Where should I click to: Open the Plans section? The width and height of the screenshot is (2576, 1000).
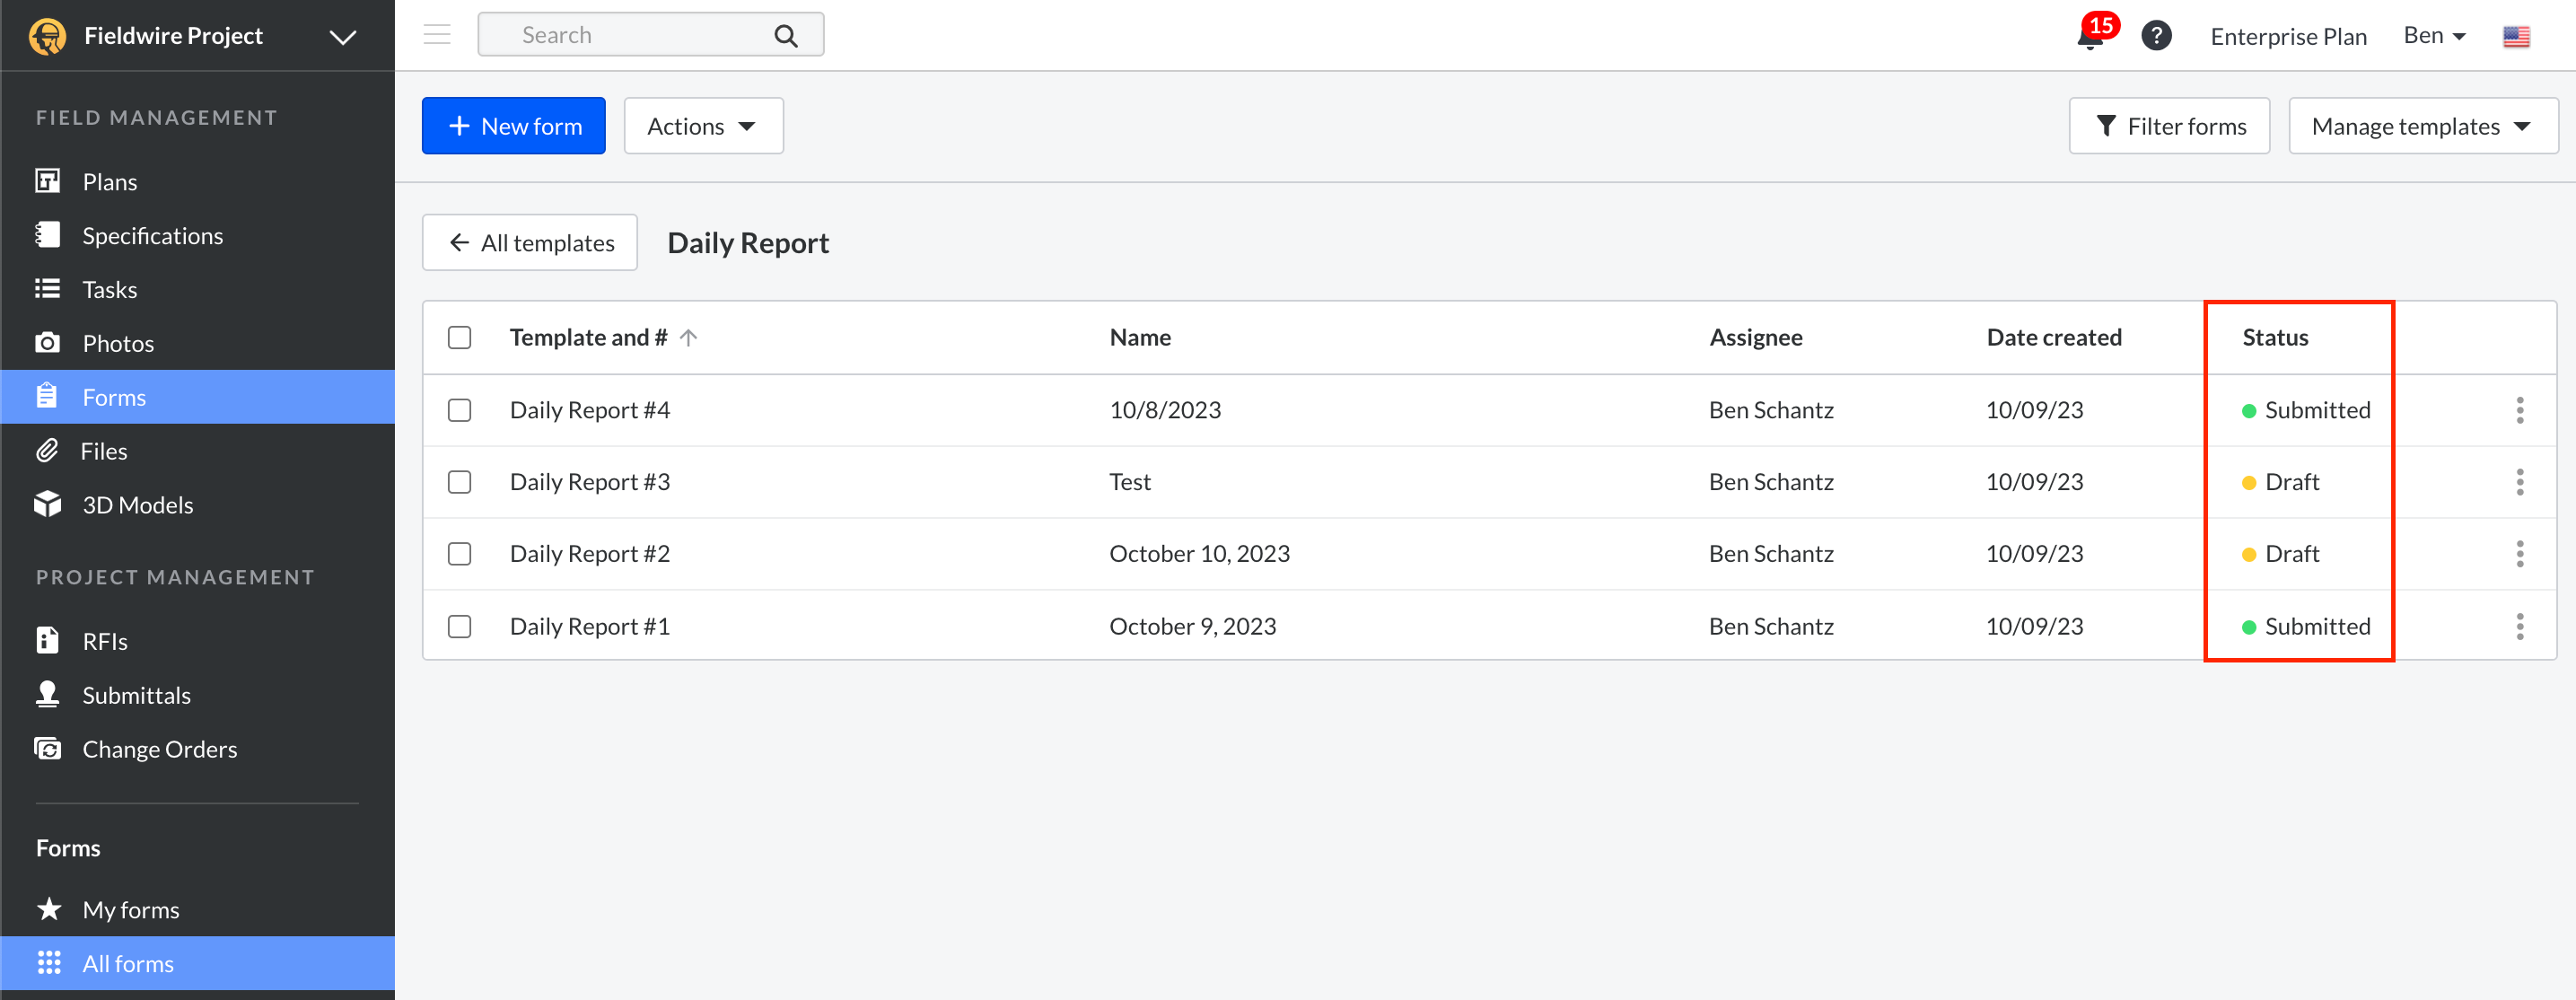109,181
